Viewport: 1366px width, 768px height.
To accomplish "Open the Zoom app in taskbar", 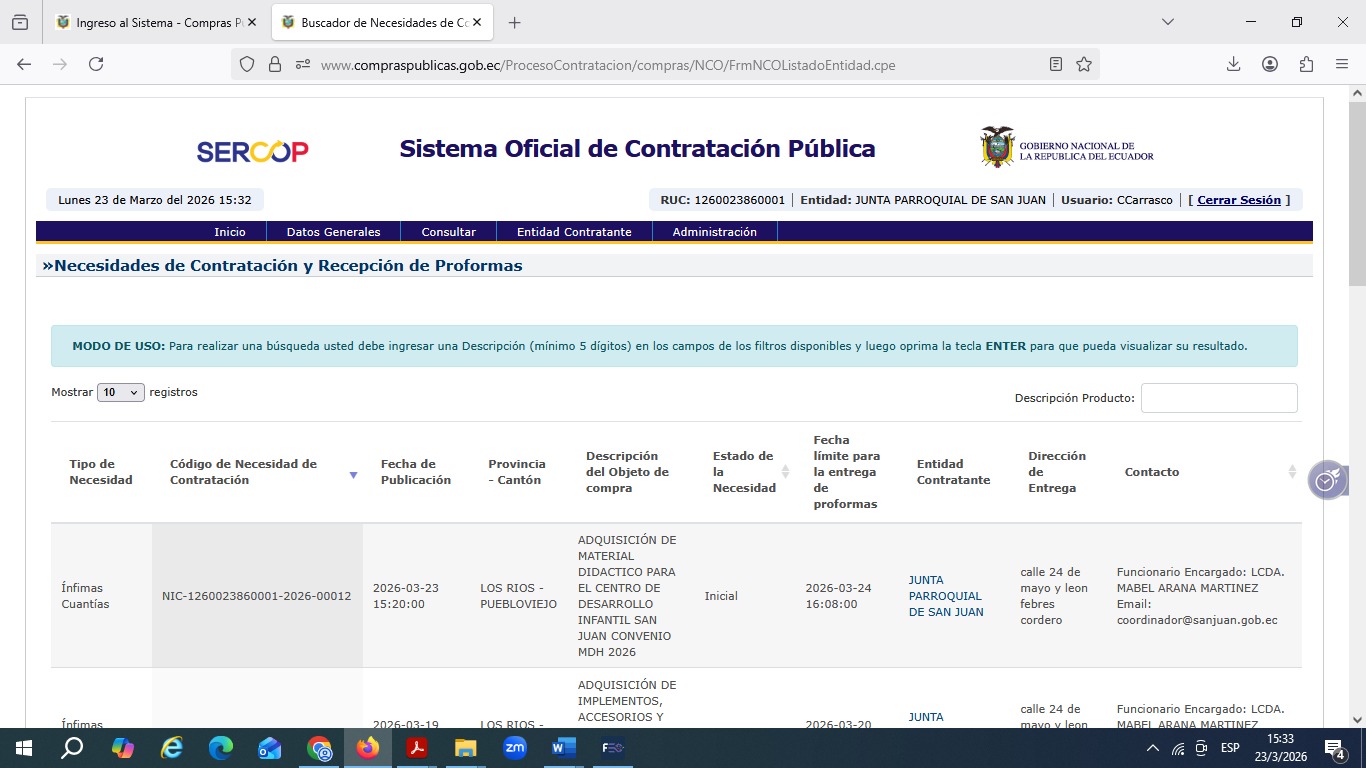I will pos(515,747).
